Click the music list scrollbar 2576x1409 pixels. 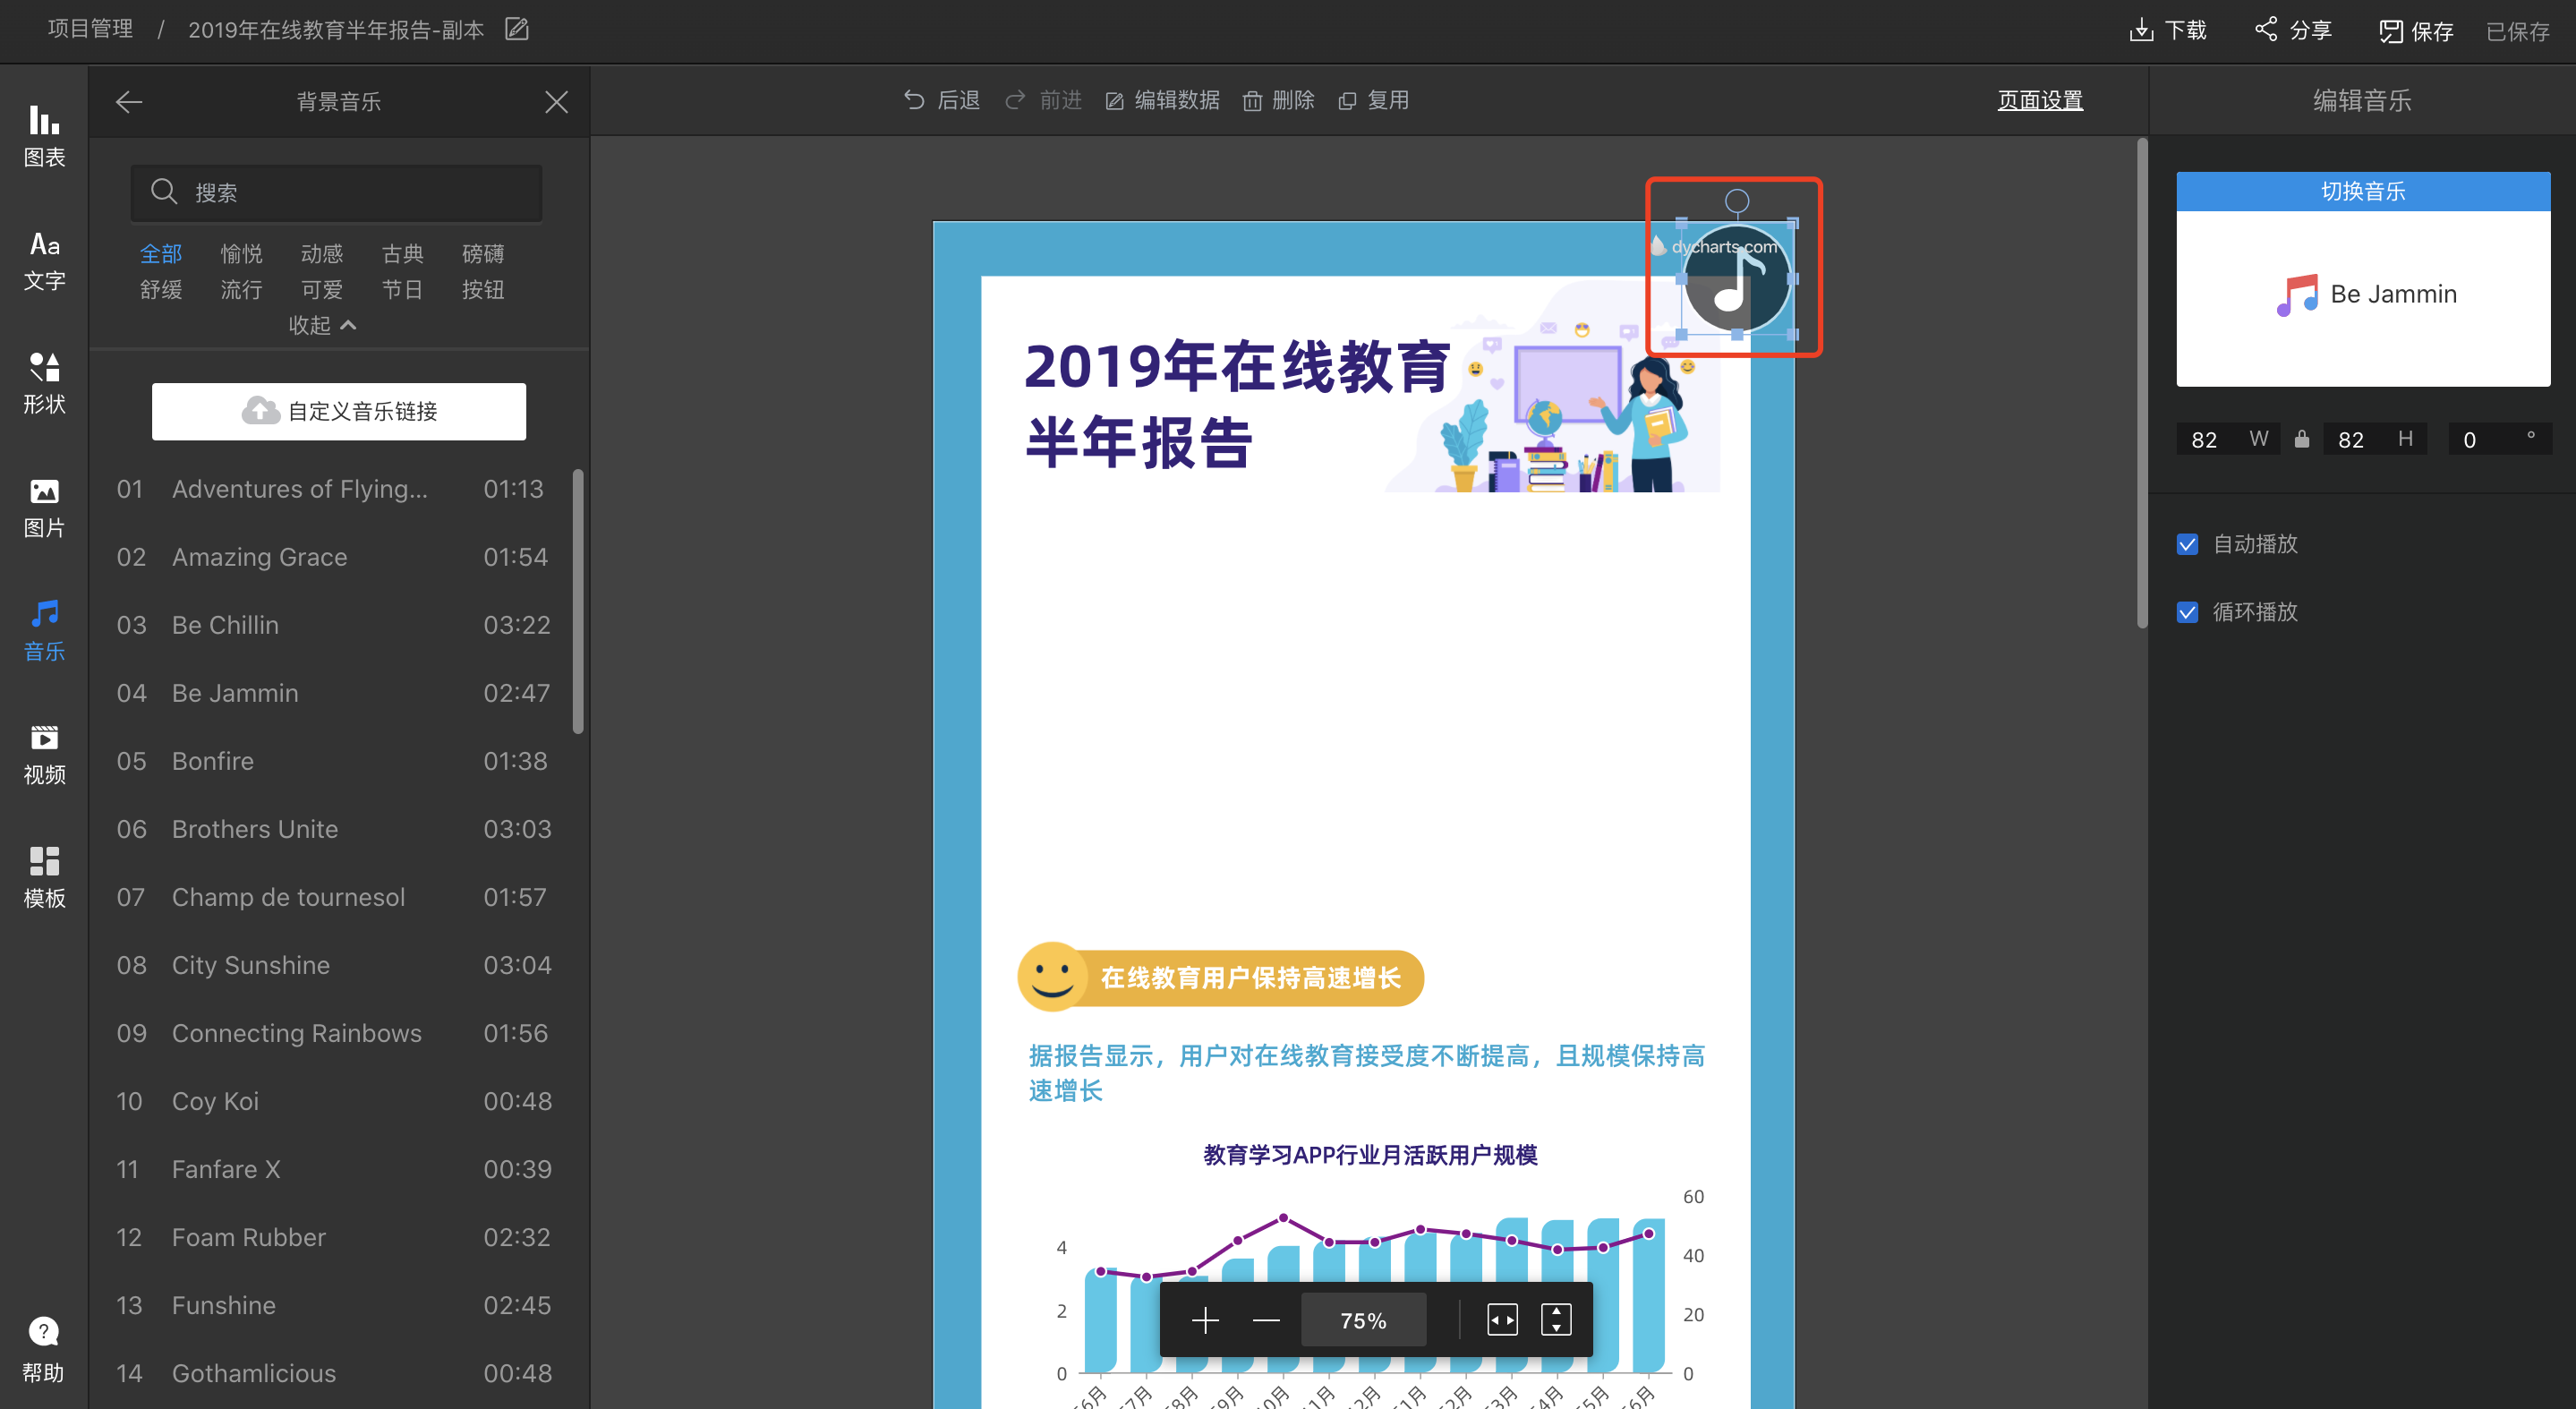coord(578,602)
